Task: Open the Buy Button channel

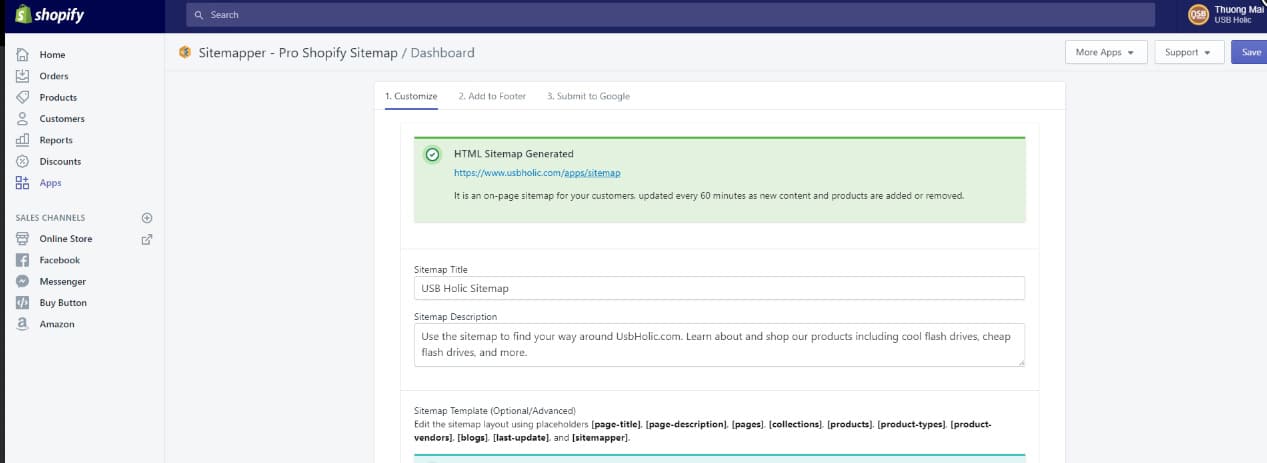Action: [x=63, y=303]
